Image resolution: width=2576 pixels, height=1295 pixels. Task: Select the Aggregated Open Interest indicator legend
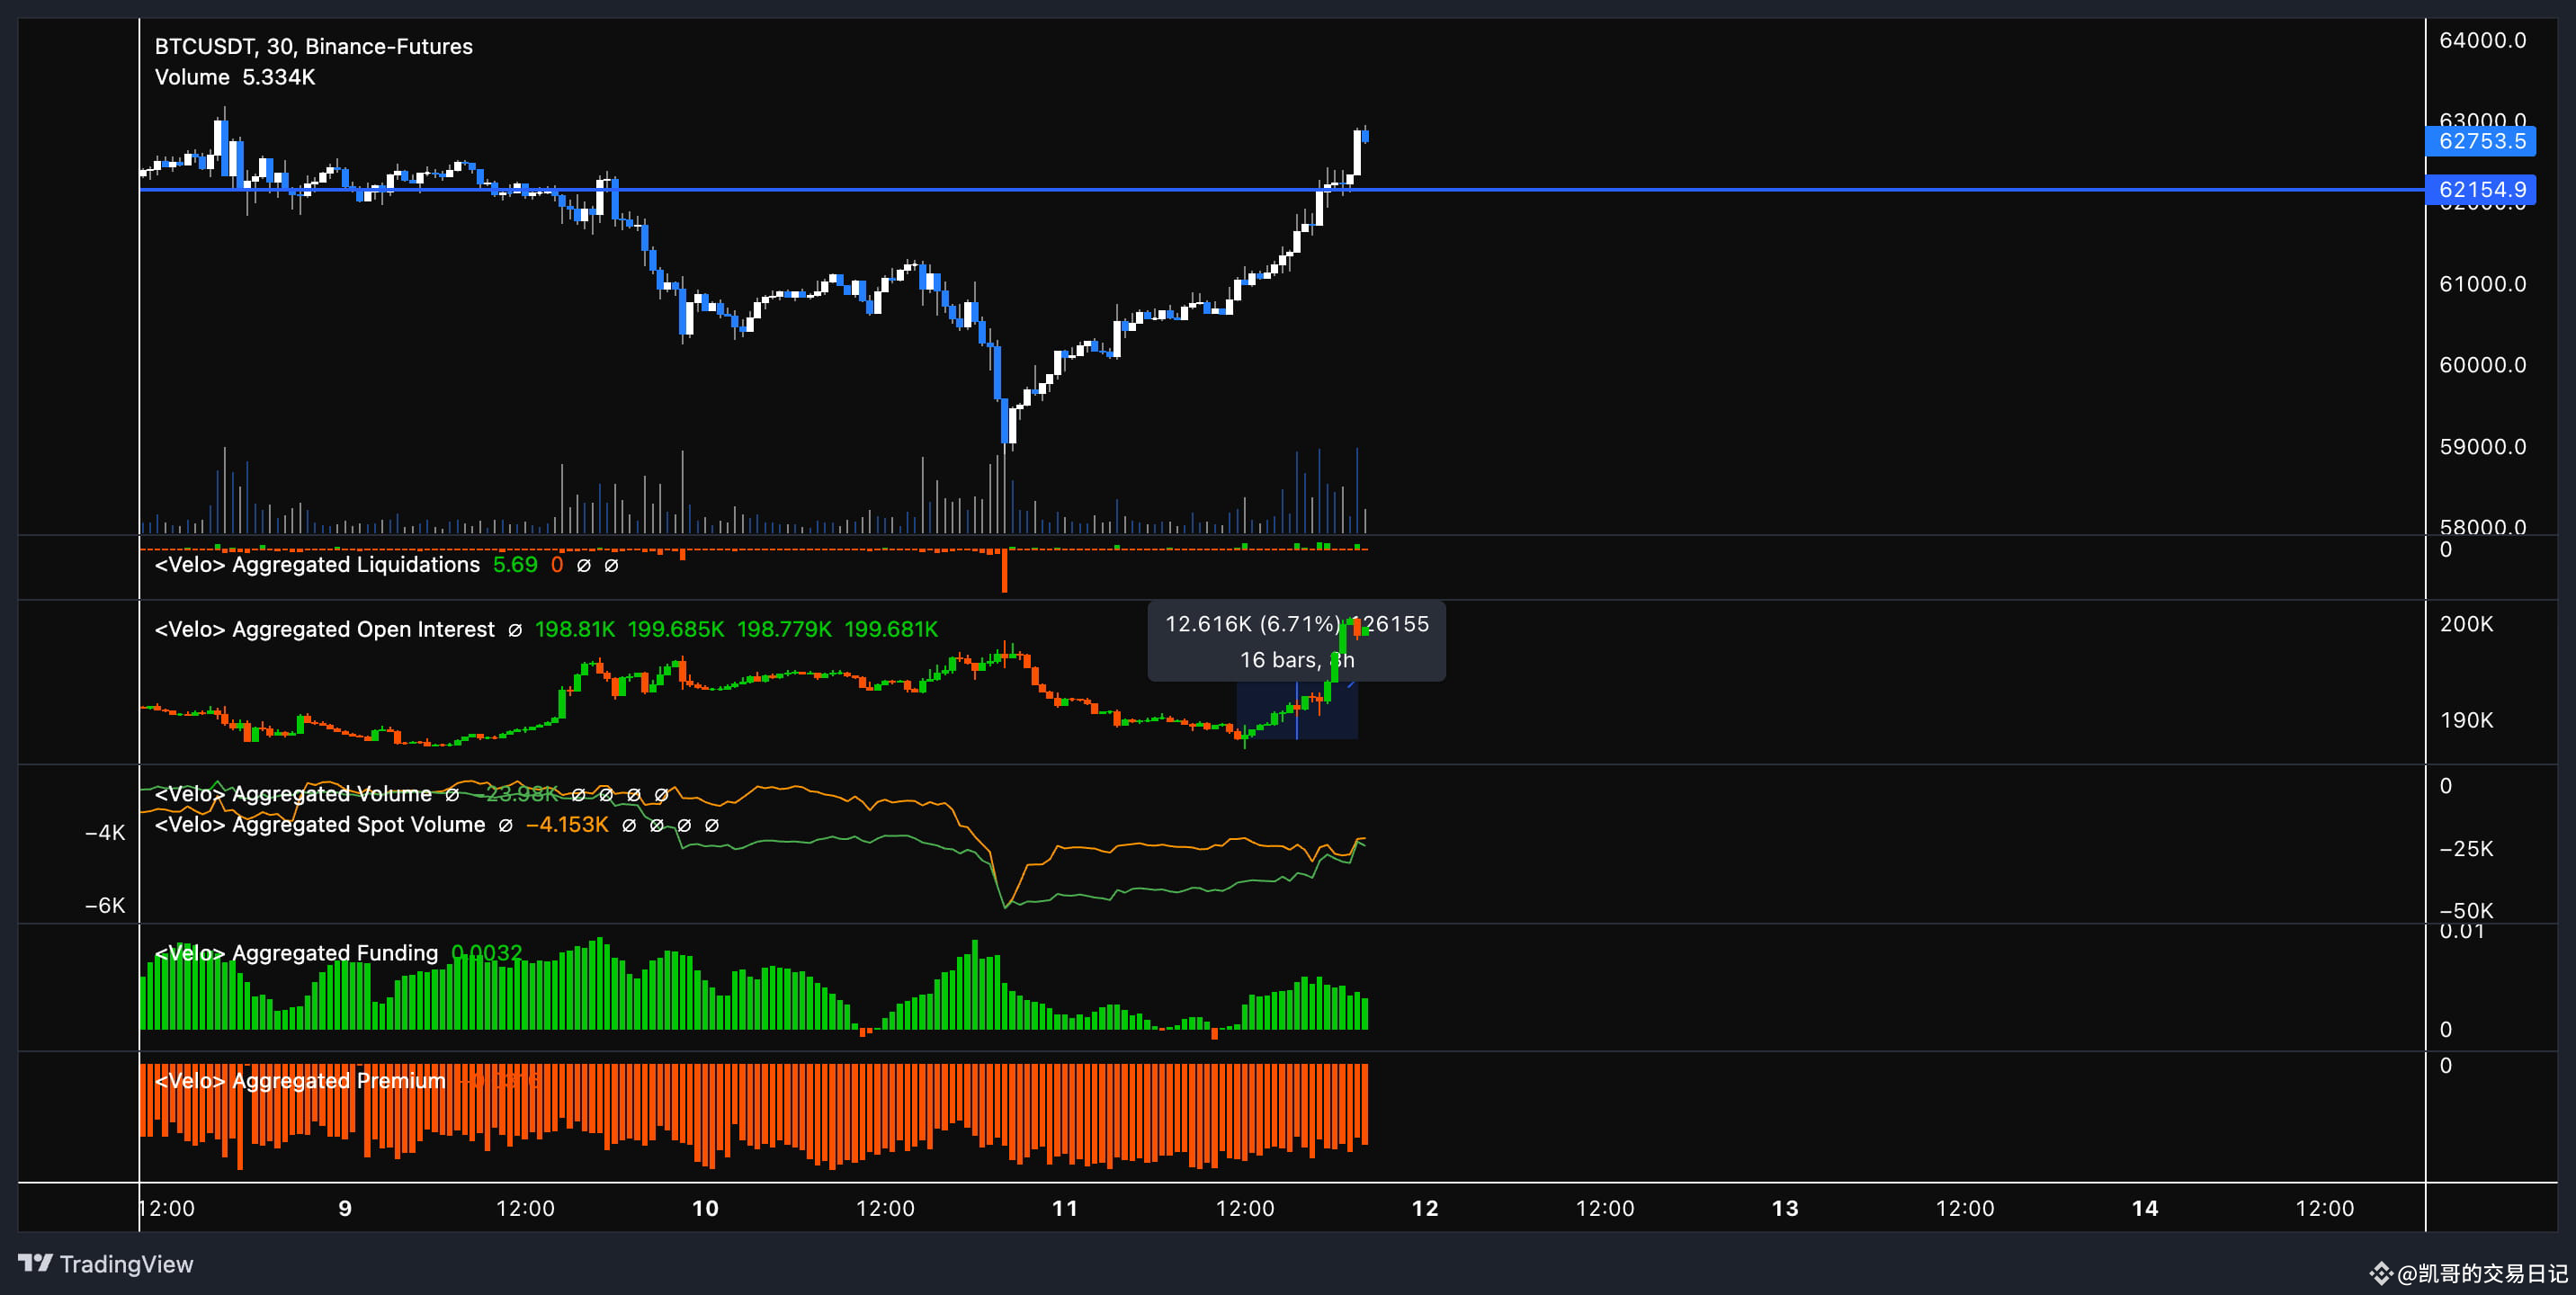pos(324,629)
